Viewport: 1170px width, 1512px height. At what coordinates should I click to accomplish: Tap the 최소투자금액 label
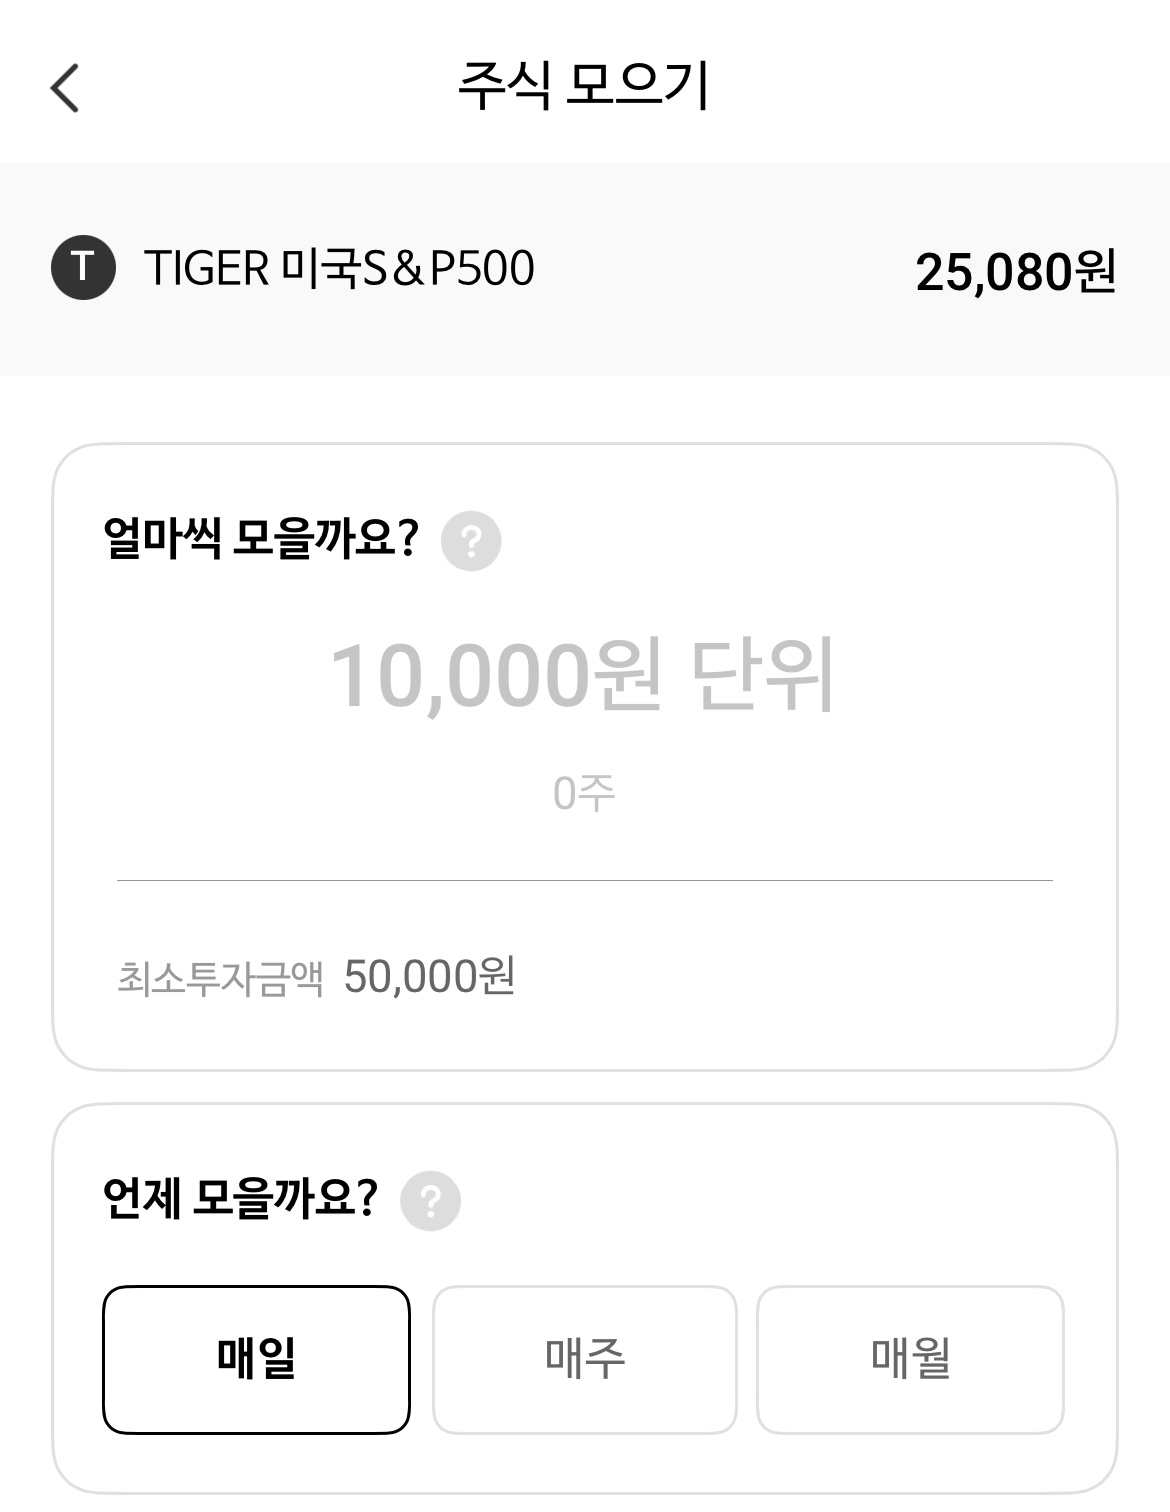[220, 977]
